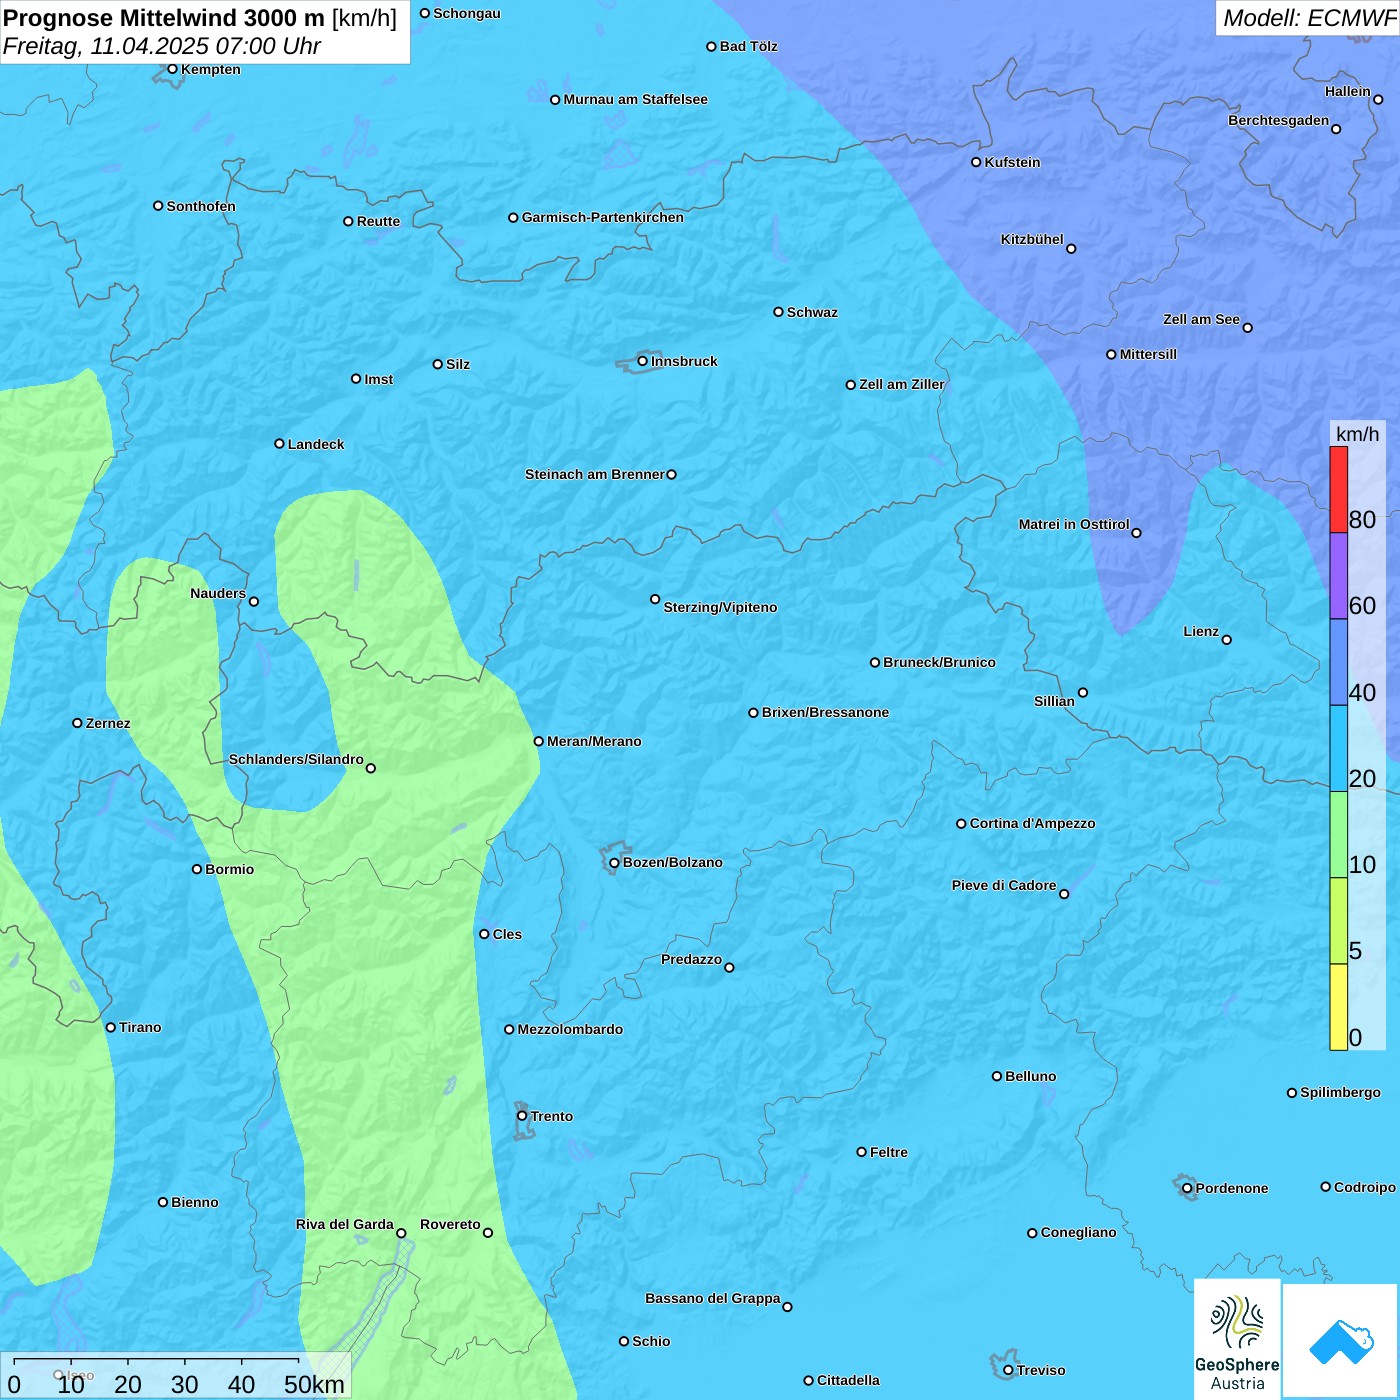Viewport: 1400px width, 1400px height.
Task: Click the blue cloud logo in the corner
Action: pos(1341,1341)
